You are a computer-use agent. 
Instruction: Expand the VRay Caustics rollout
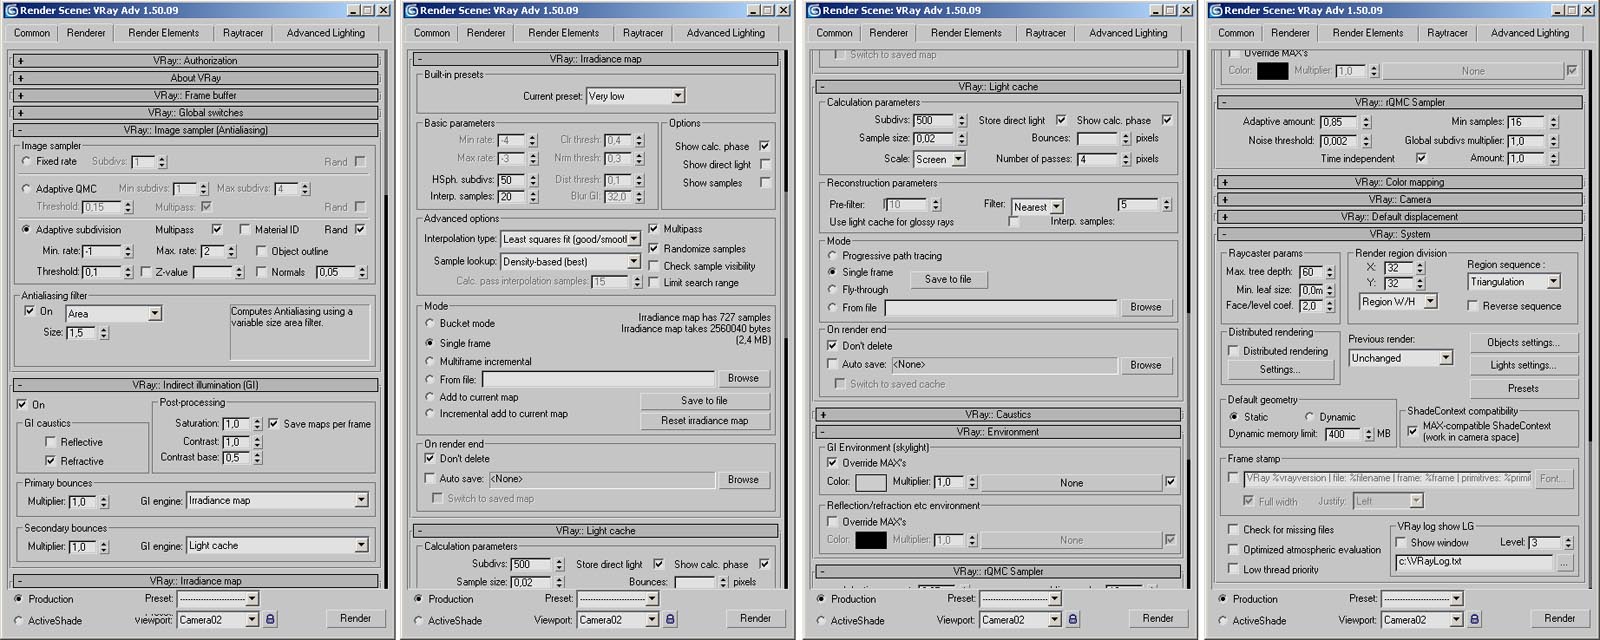pyautogui.click(x=997, y=414)
